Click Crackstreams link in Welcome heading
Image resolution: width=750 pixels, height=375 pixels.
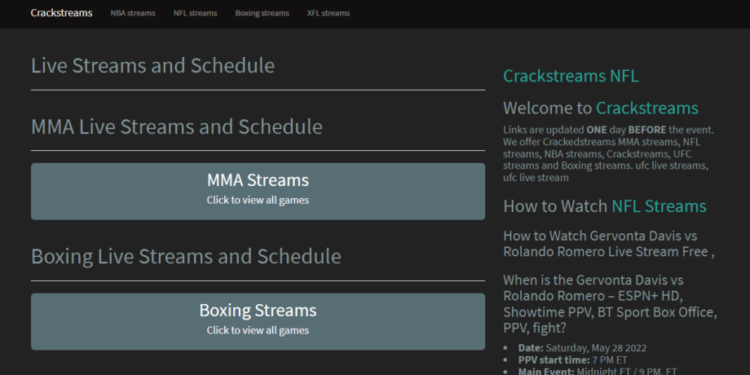click(x=647, y=108)
